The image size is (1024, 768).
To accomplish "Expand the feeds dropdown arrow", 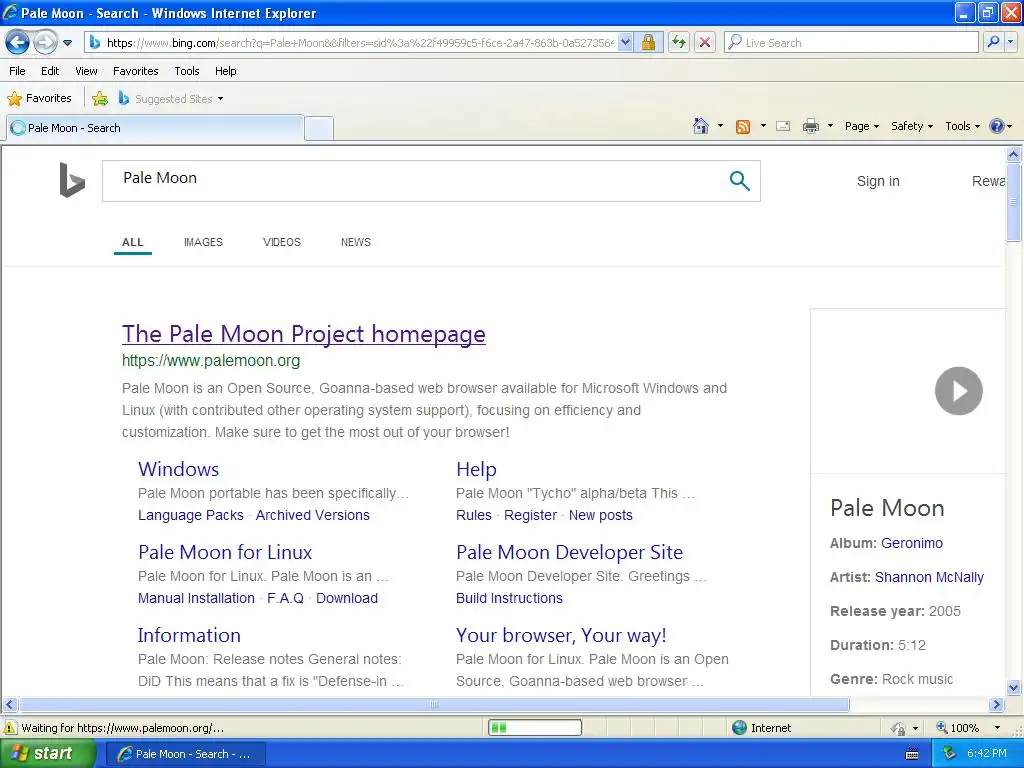I will 763,126.
